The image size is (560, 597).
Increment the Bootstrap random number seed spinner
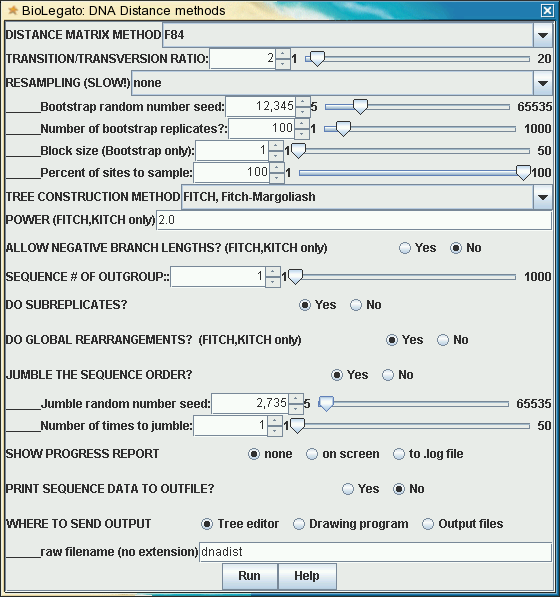click(x=303, y=102)
